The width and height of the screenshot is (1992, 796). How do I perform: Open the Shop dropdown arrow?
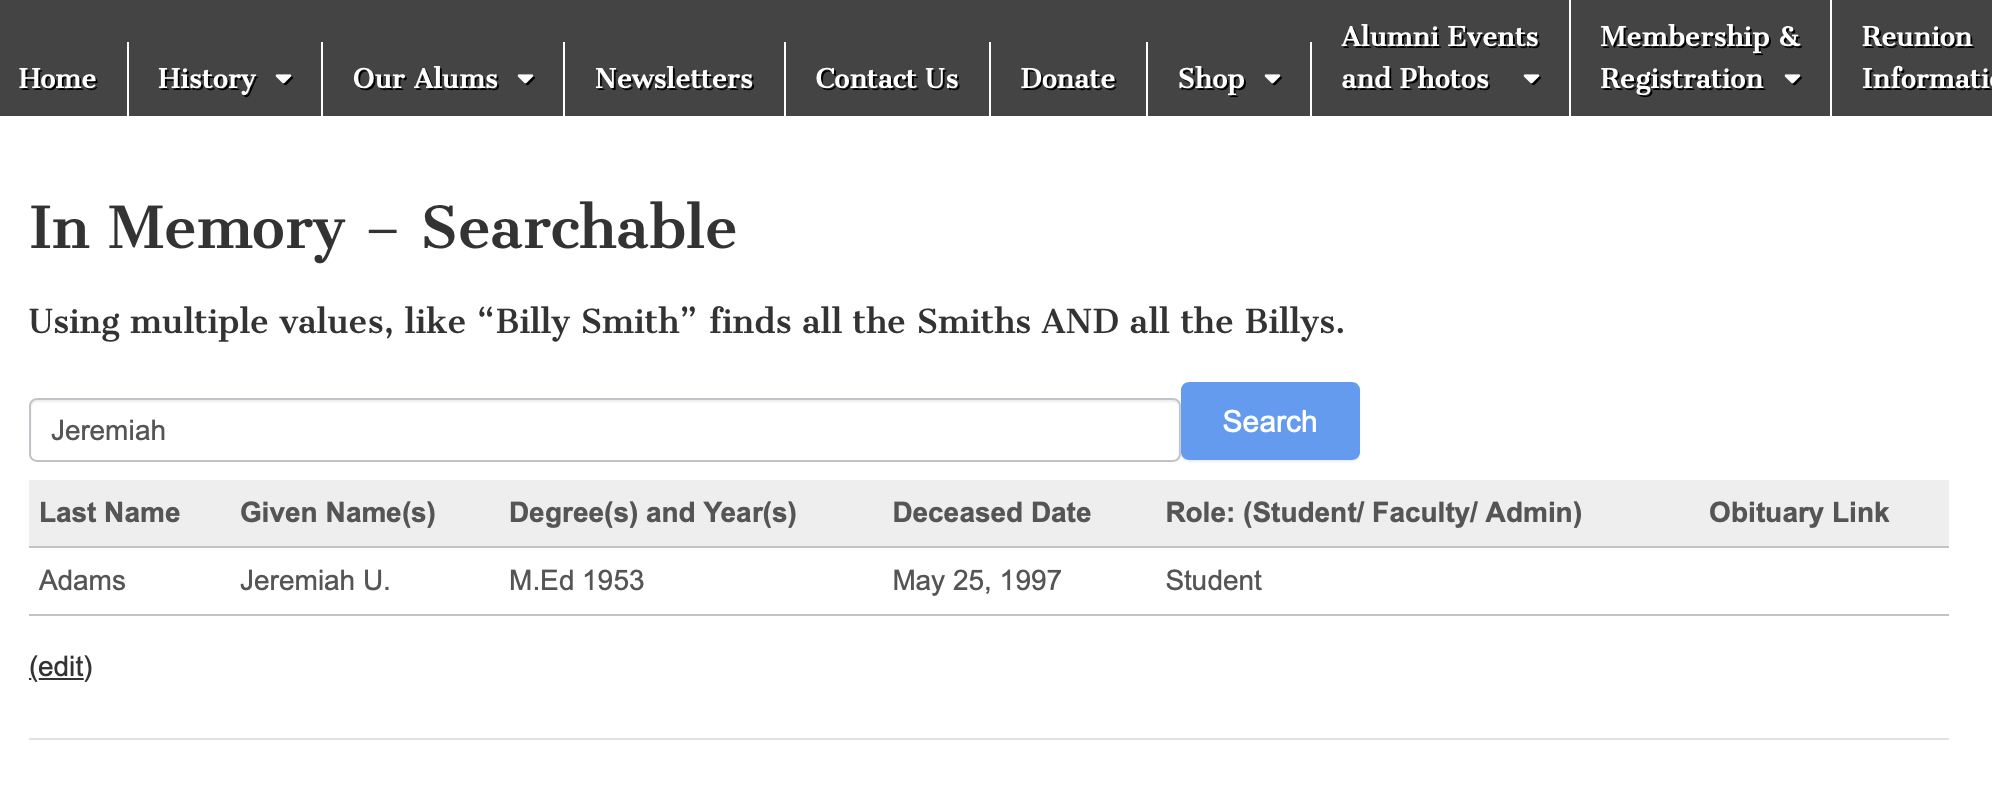click(1273, 79)
